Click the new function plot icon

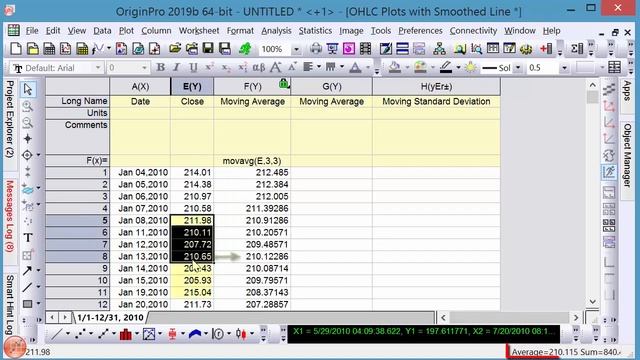tap(97, 49)
